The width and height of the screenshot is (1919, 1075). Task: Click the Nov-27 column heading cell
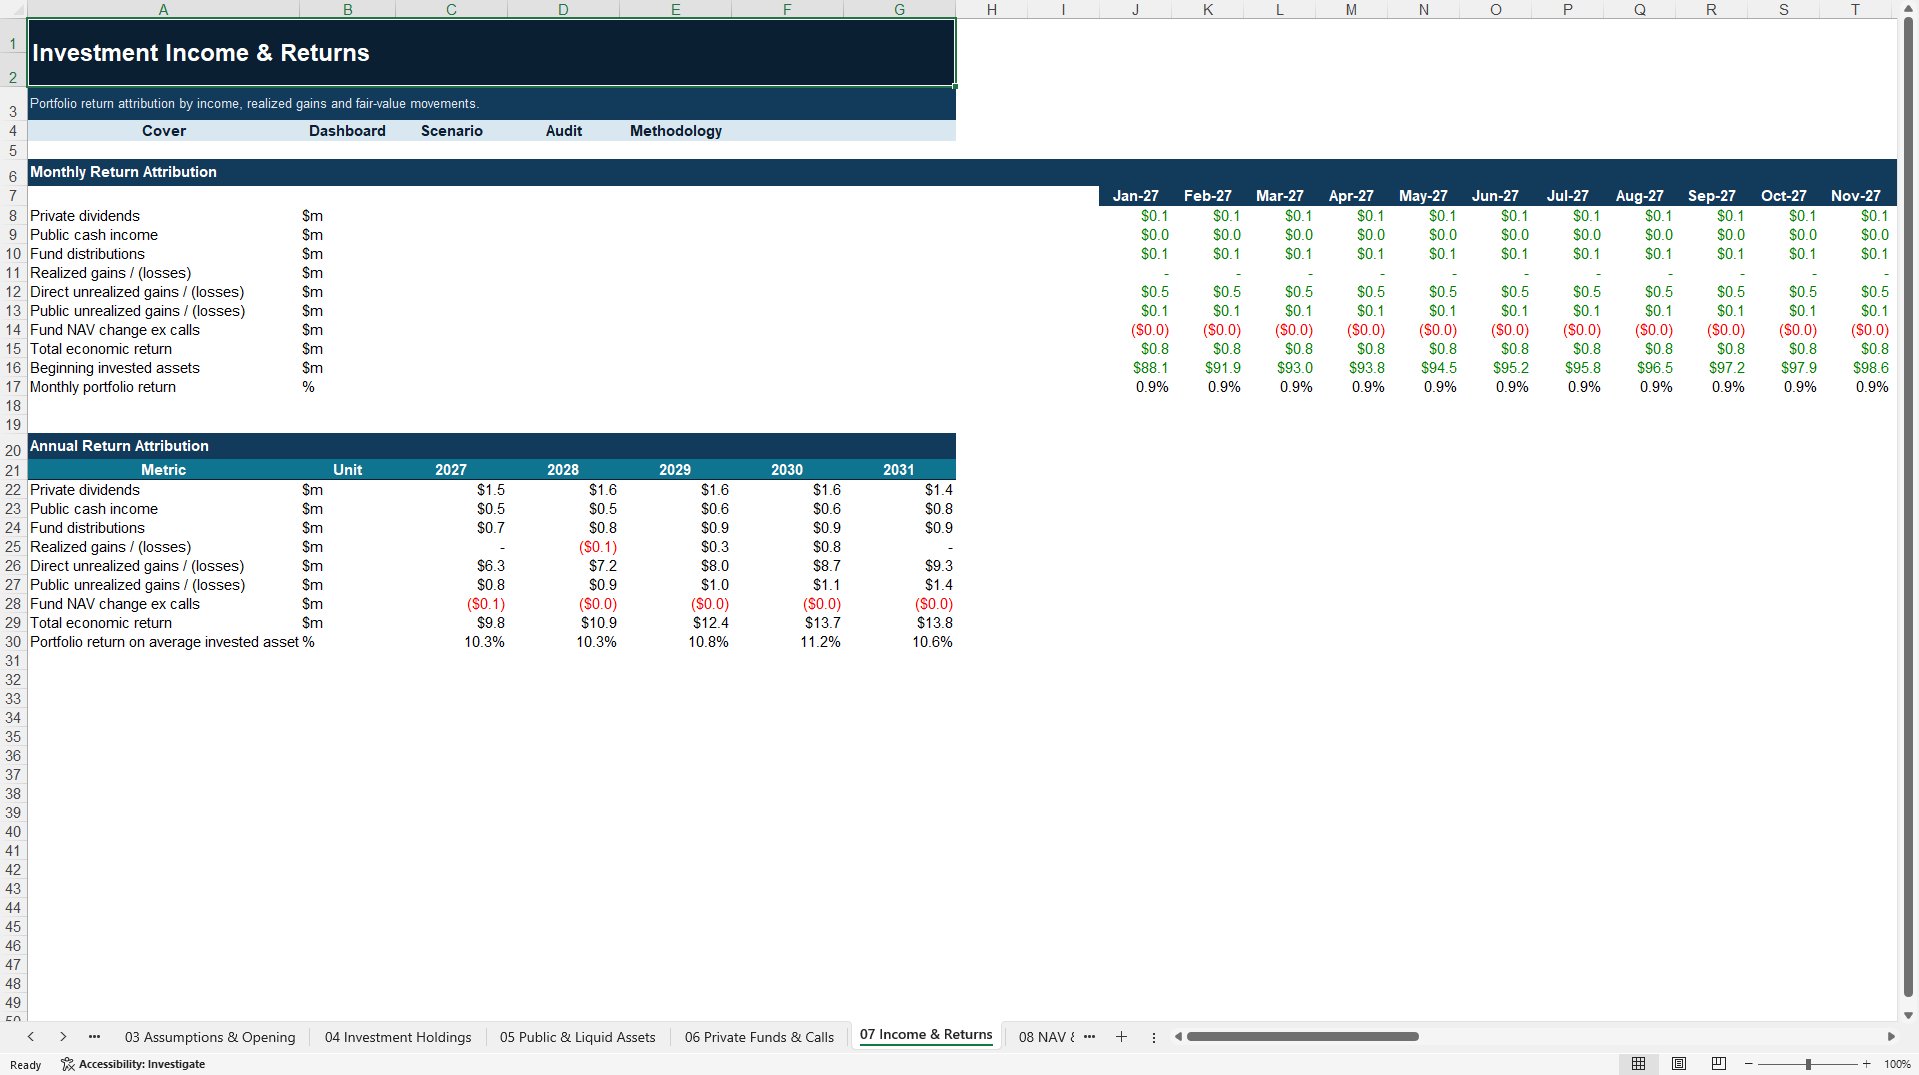(x=1855, y=196)
